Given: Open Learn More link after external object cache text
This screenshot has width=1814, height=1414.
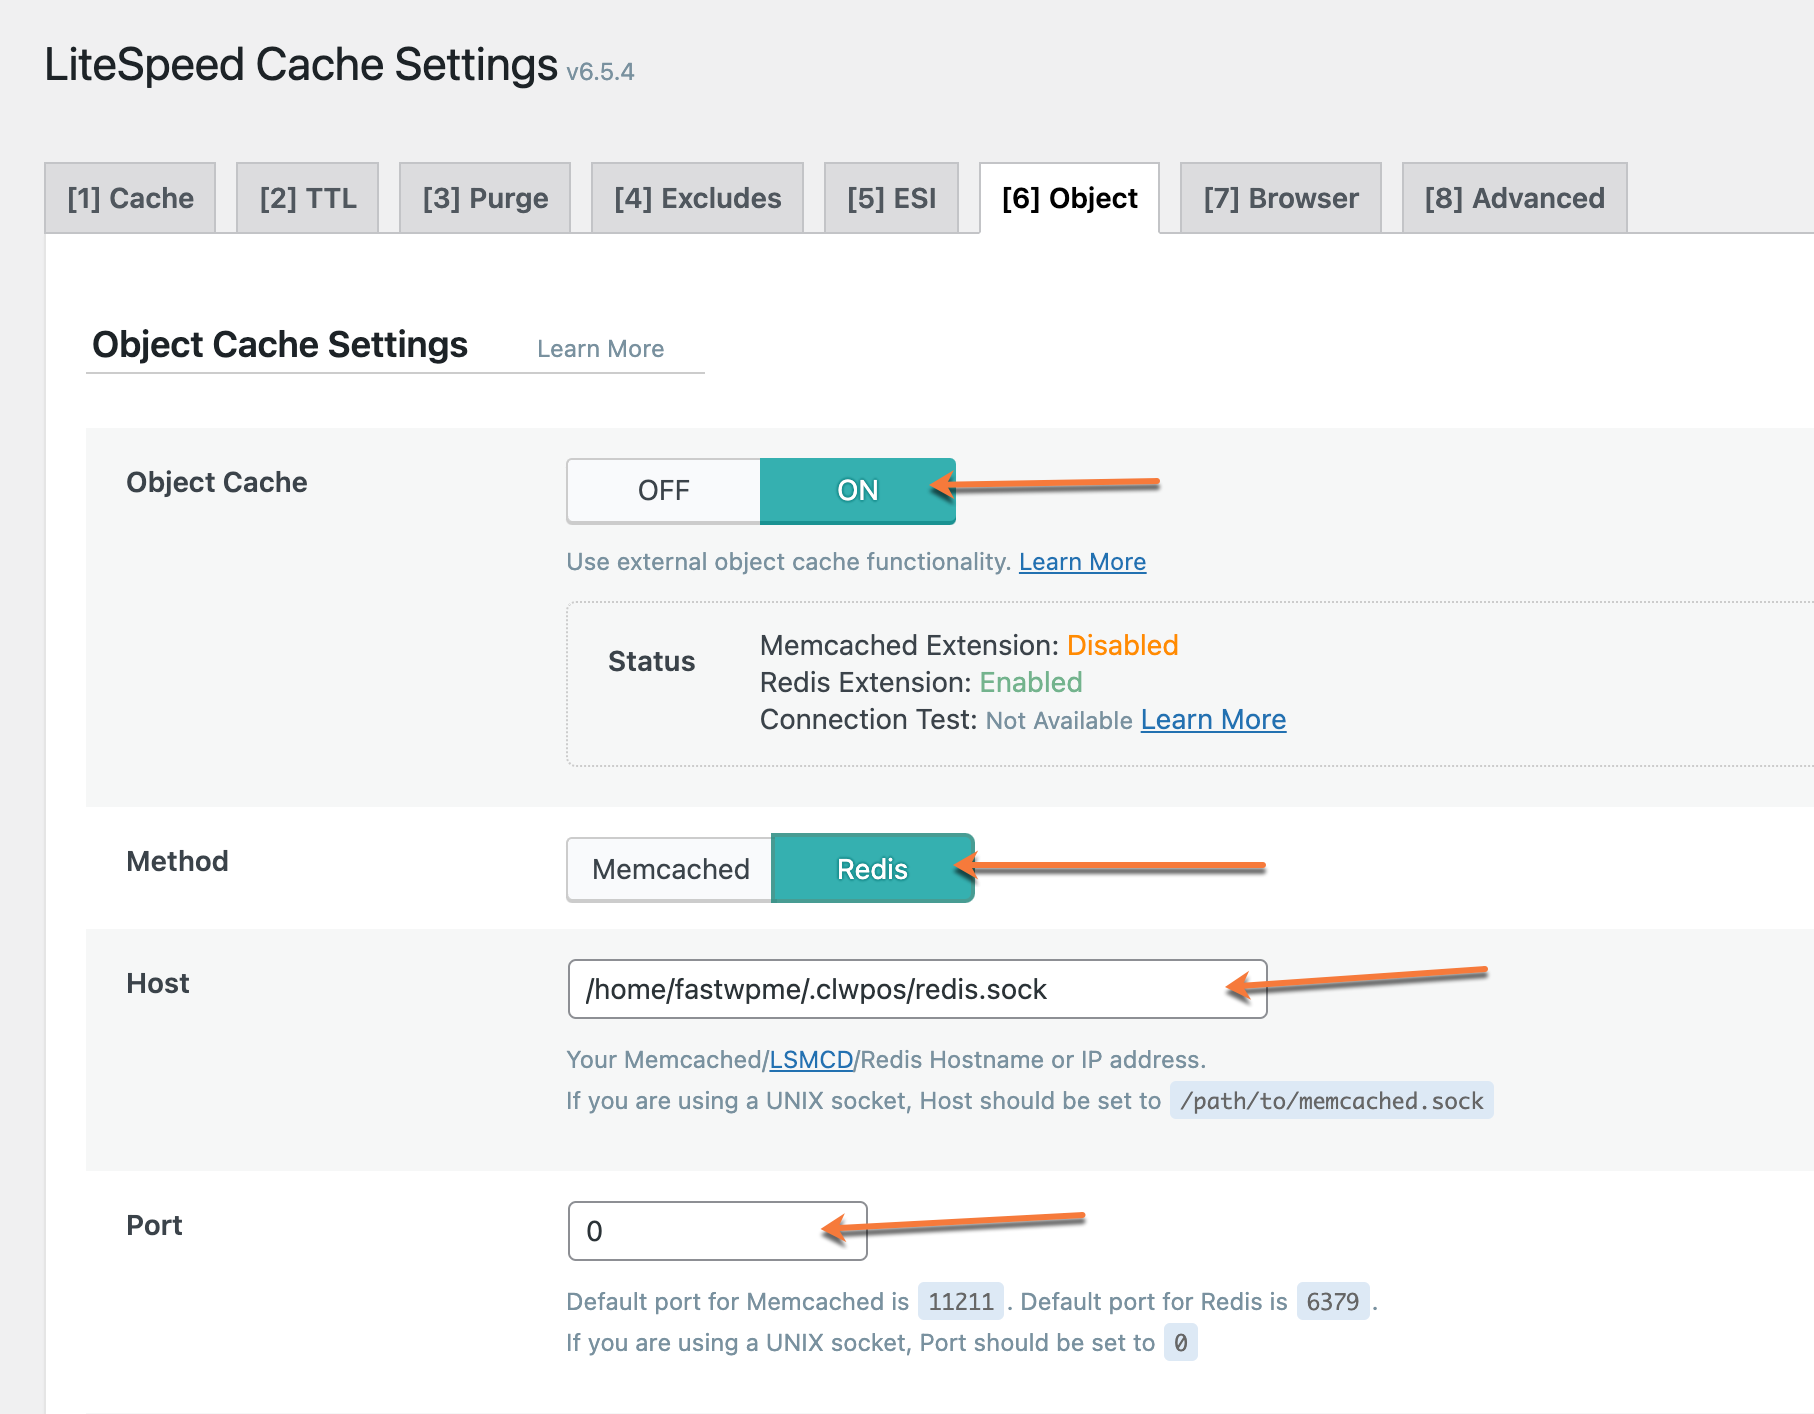Looking at the screenshot, I should [1082, 562].
